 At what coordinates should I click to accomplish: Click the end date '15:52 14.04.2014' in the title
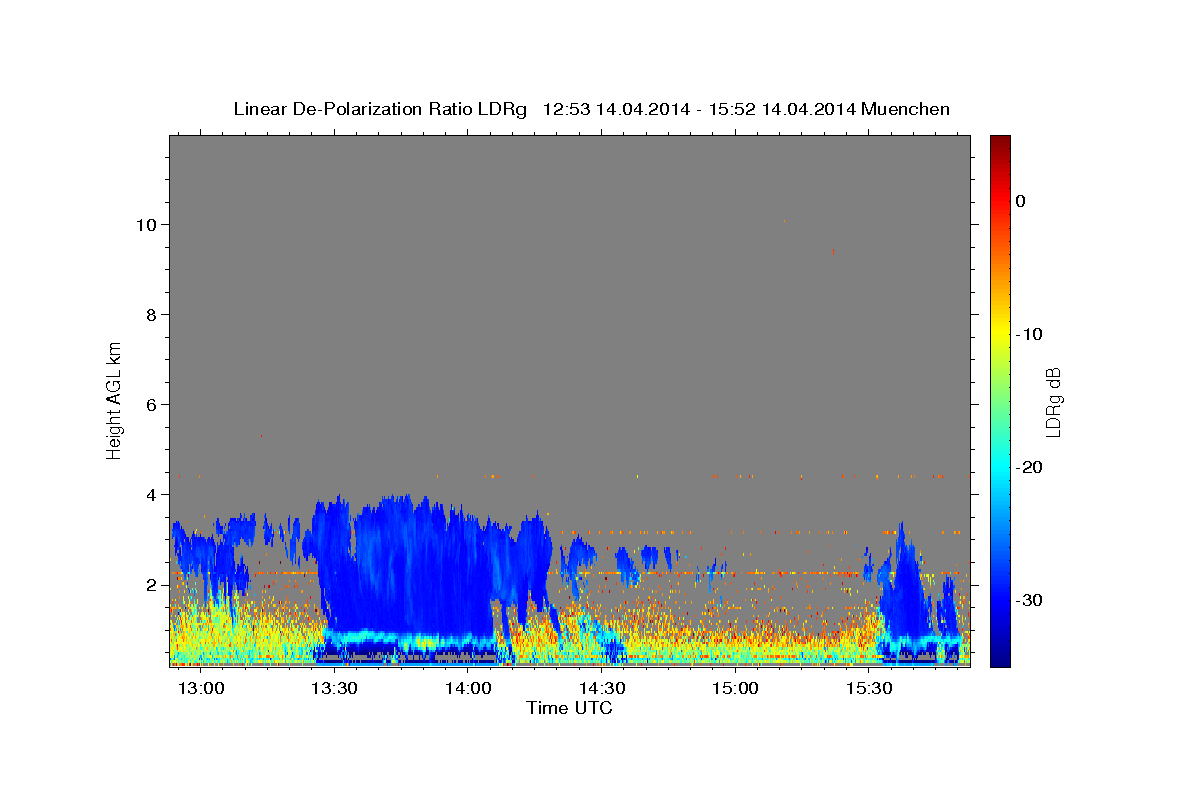point(782,109)
